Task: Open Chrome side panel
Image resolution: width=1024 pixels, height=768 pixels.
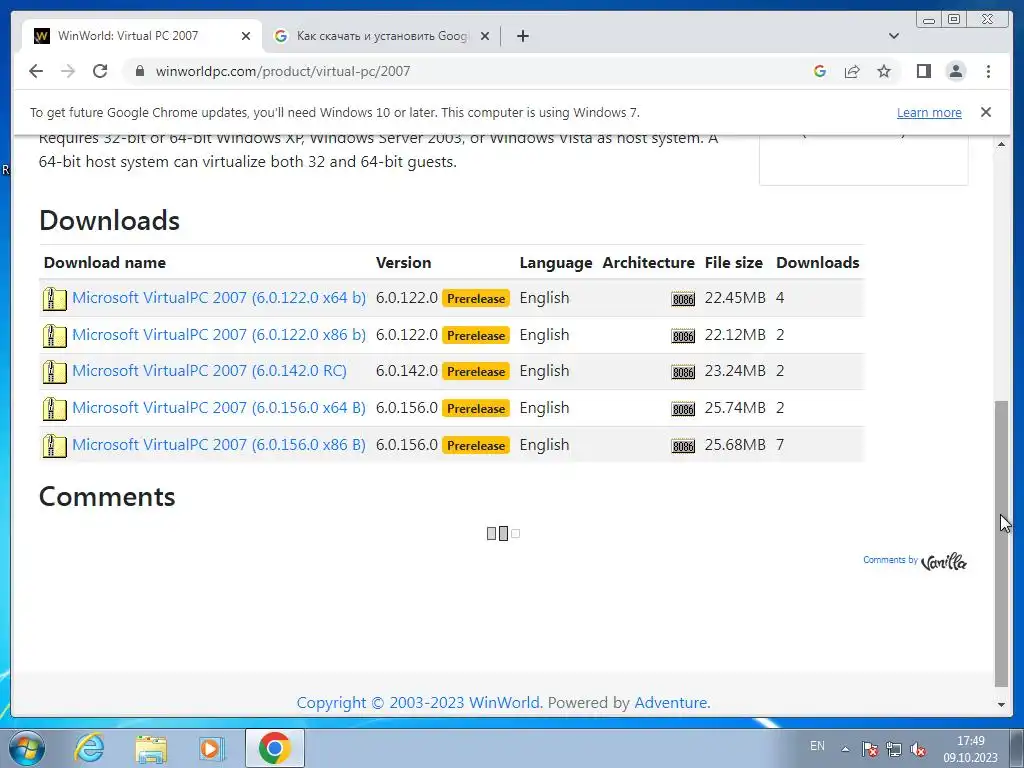Action: tap(923, 71)
